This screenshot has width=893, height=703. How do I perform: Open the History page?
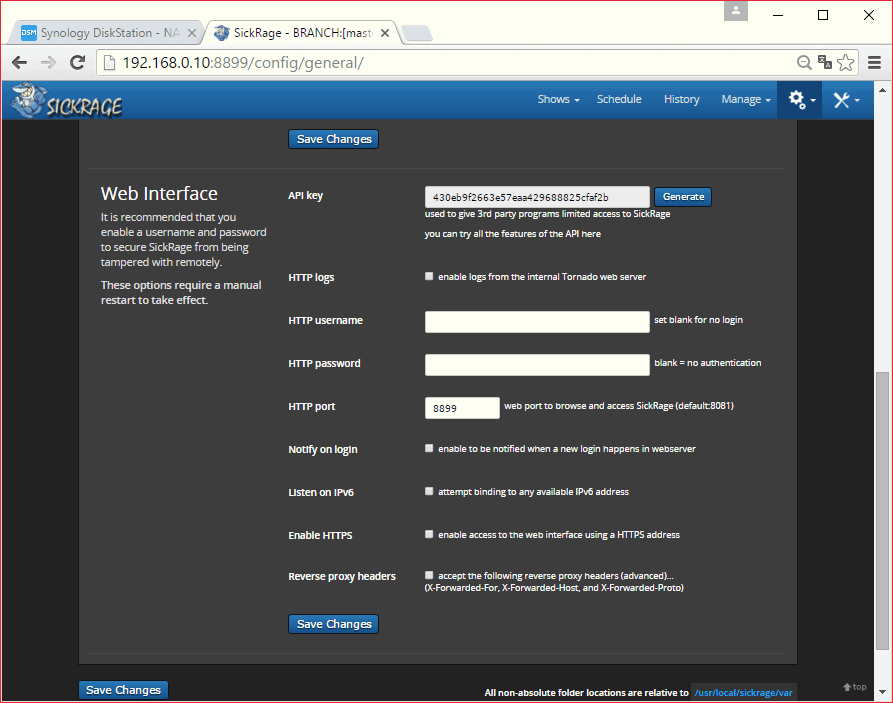pos(681,99)
